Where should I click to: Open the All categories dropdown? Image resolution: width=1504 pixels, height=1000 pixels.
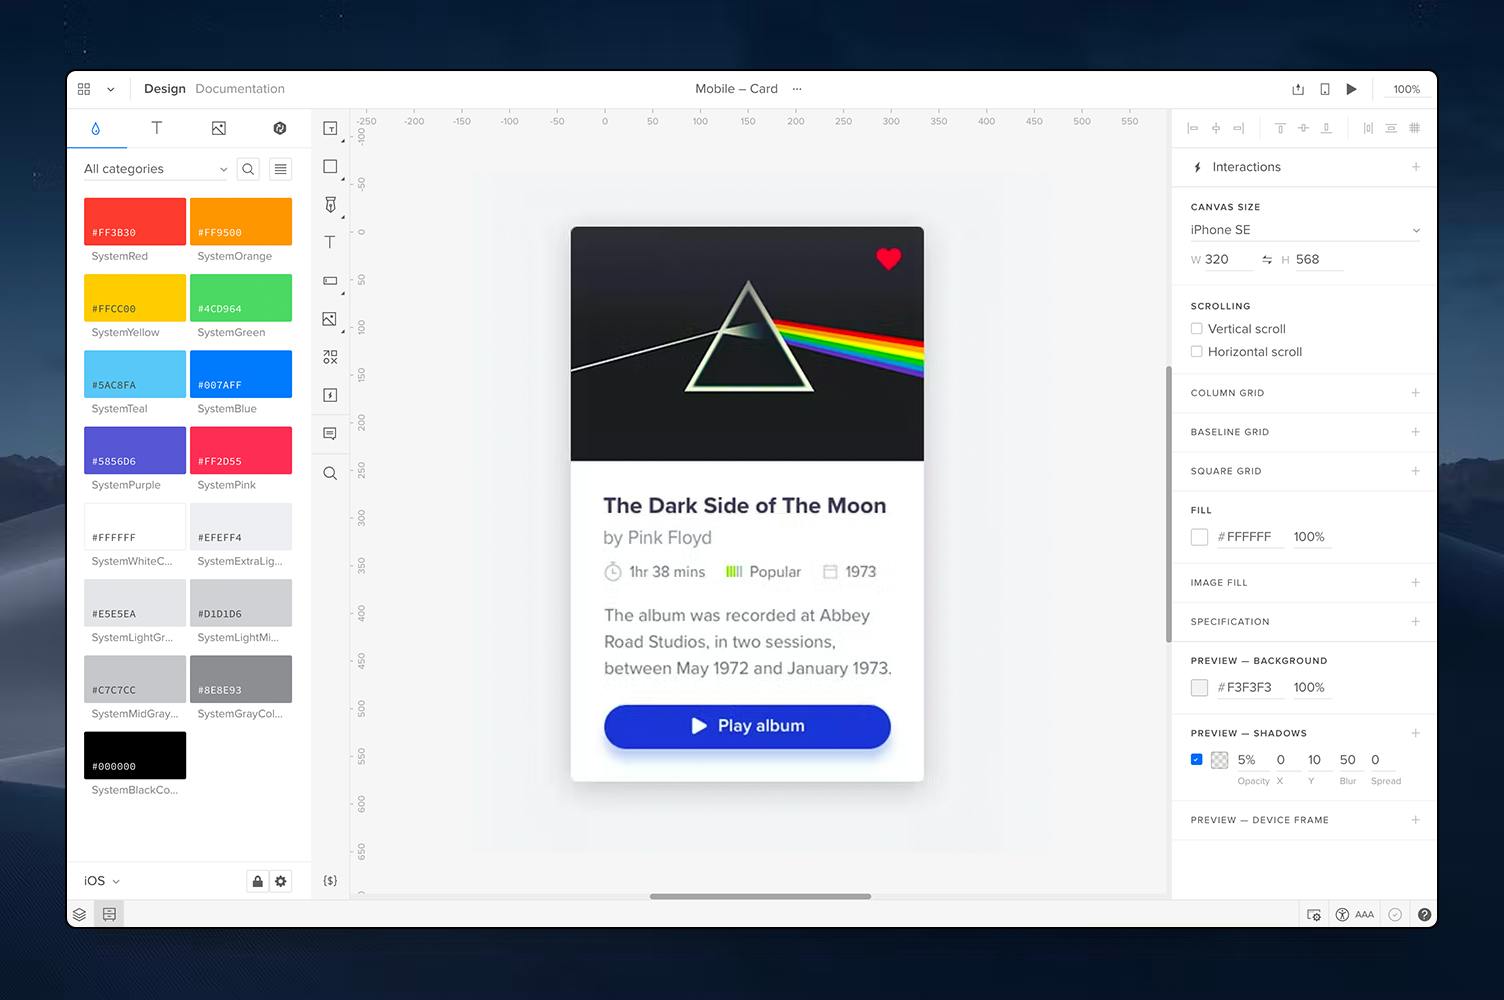tap(155, 168)
